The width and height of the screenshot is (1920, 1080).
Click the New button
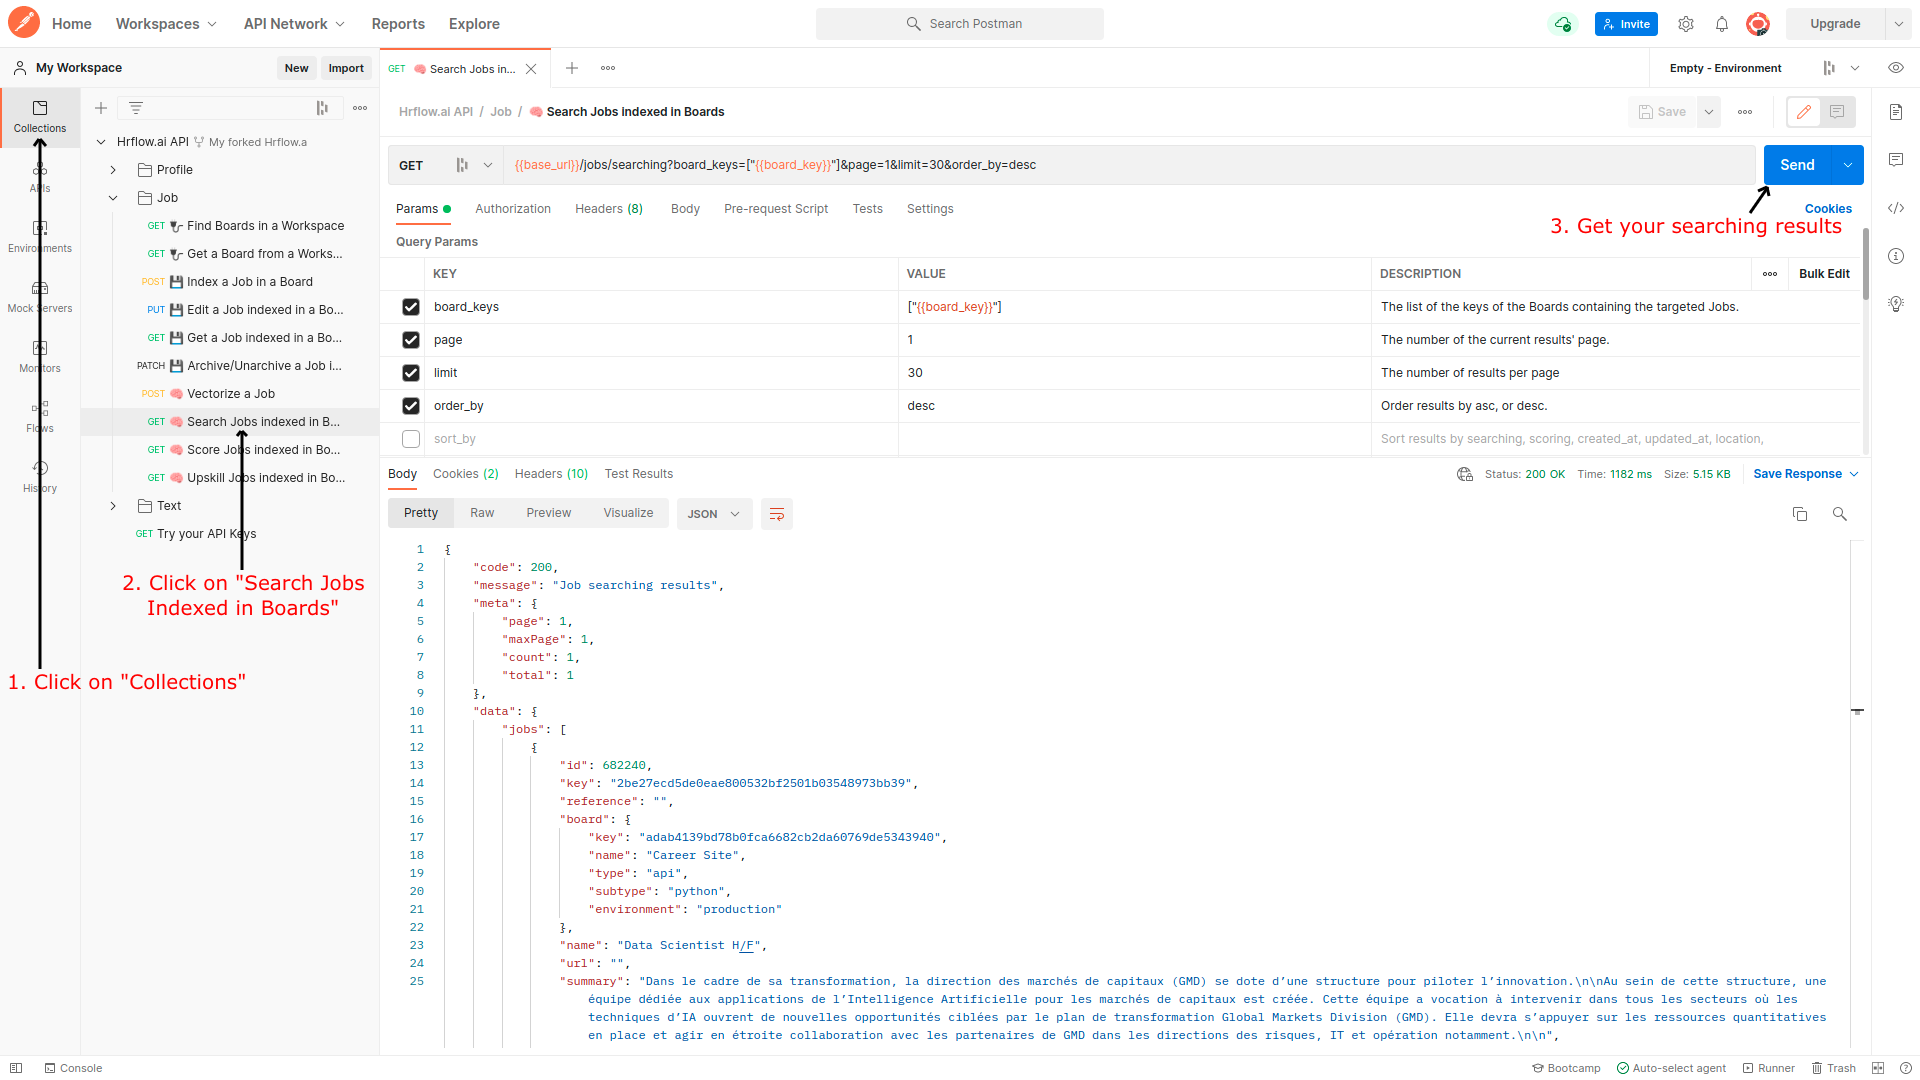coord(296,68)
